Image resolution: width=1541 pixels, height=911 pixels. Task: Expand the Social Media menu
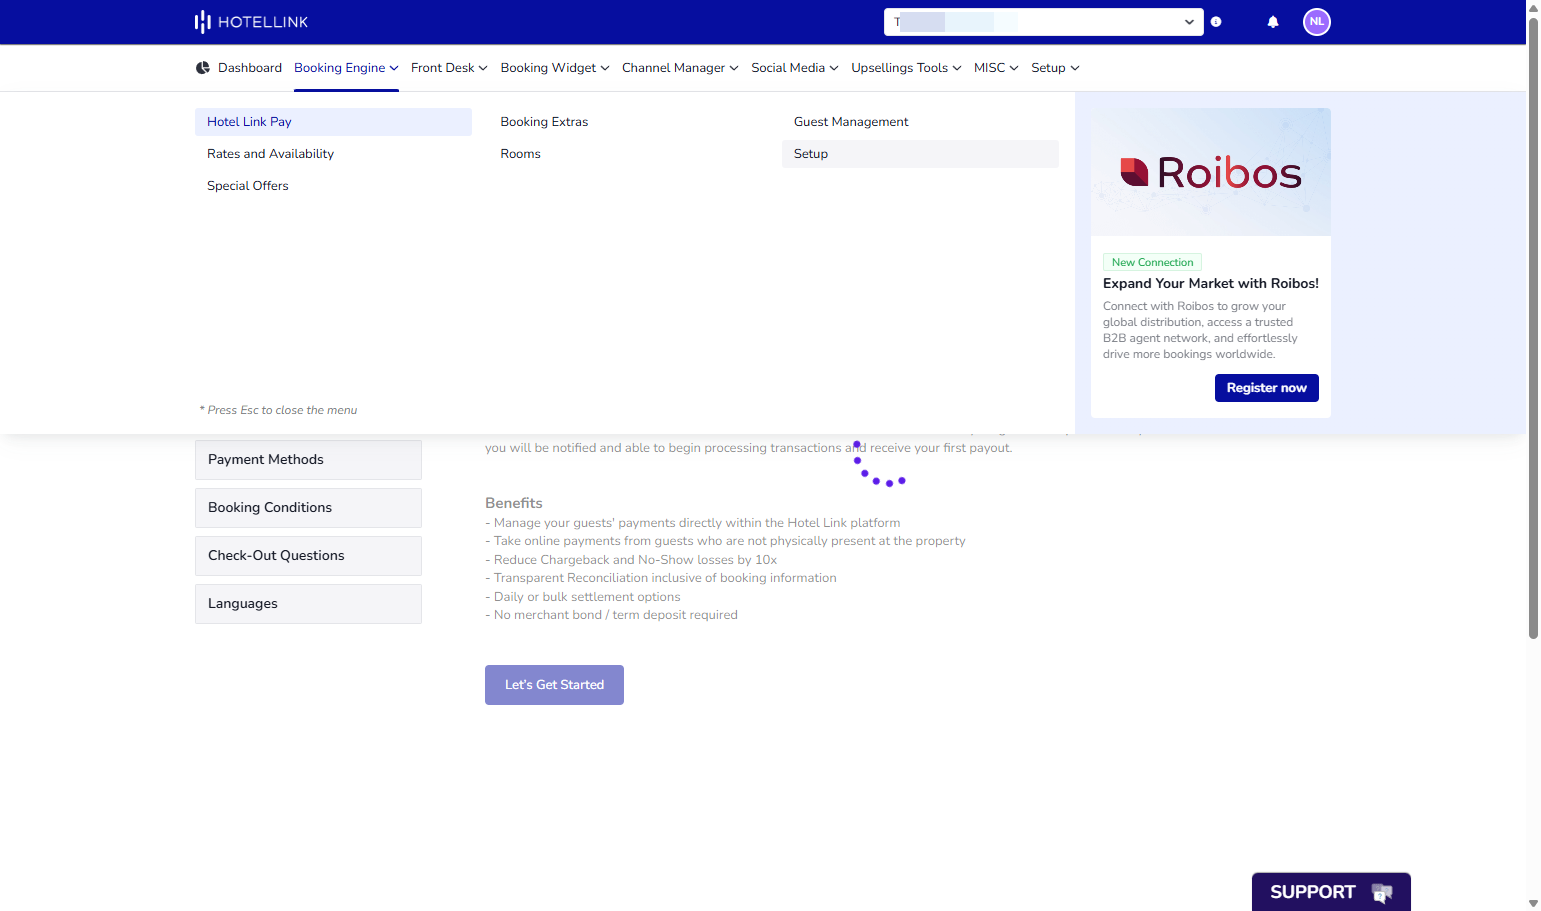click(x=795, y=68)
